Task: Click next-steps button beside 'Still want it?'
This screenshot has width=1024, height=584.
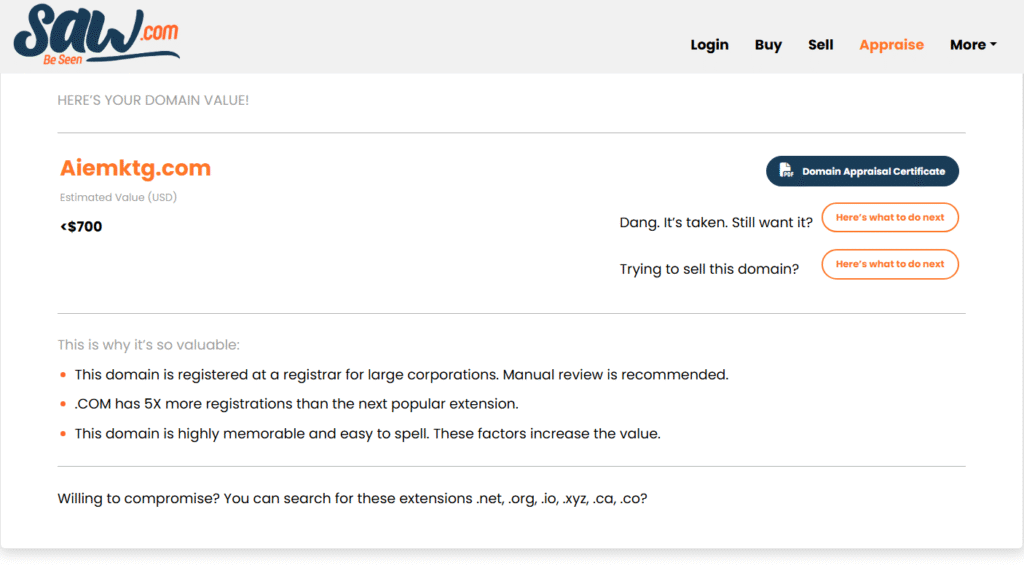Action: (889, 218)
